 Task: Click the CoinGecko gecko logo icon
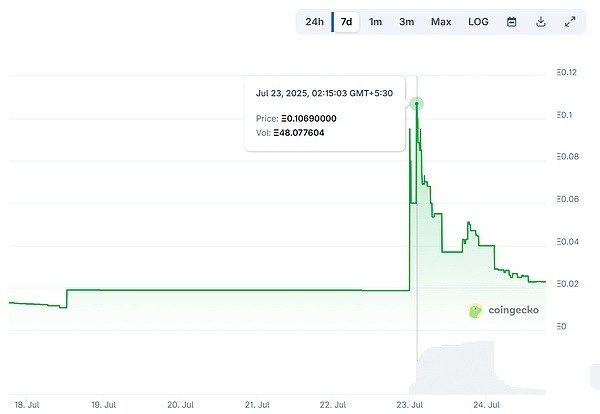point(475,311)
